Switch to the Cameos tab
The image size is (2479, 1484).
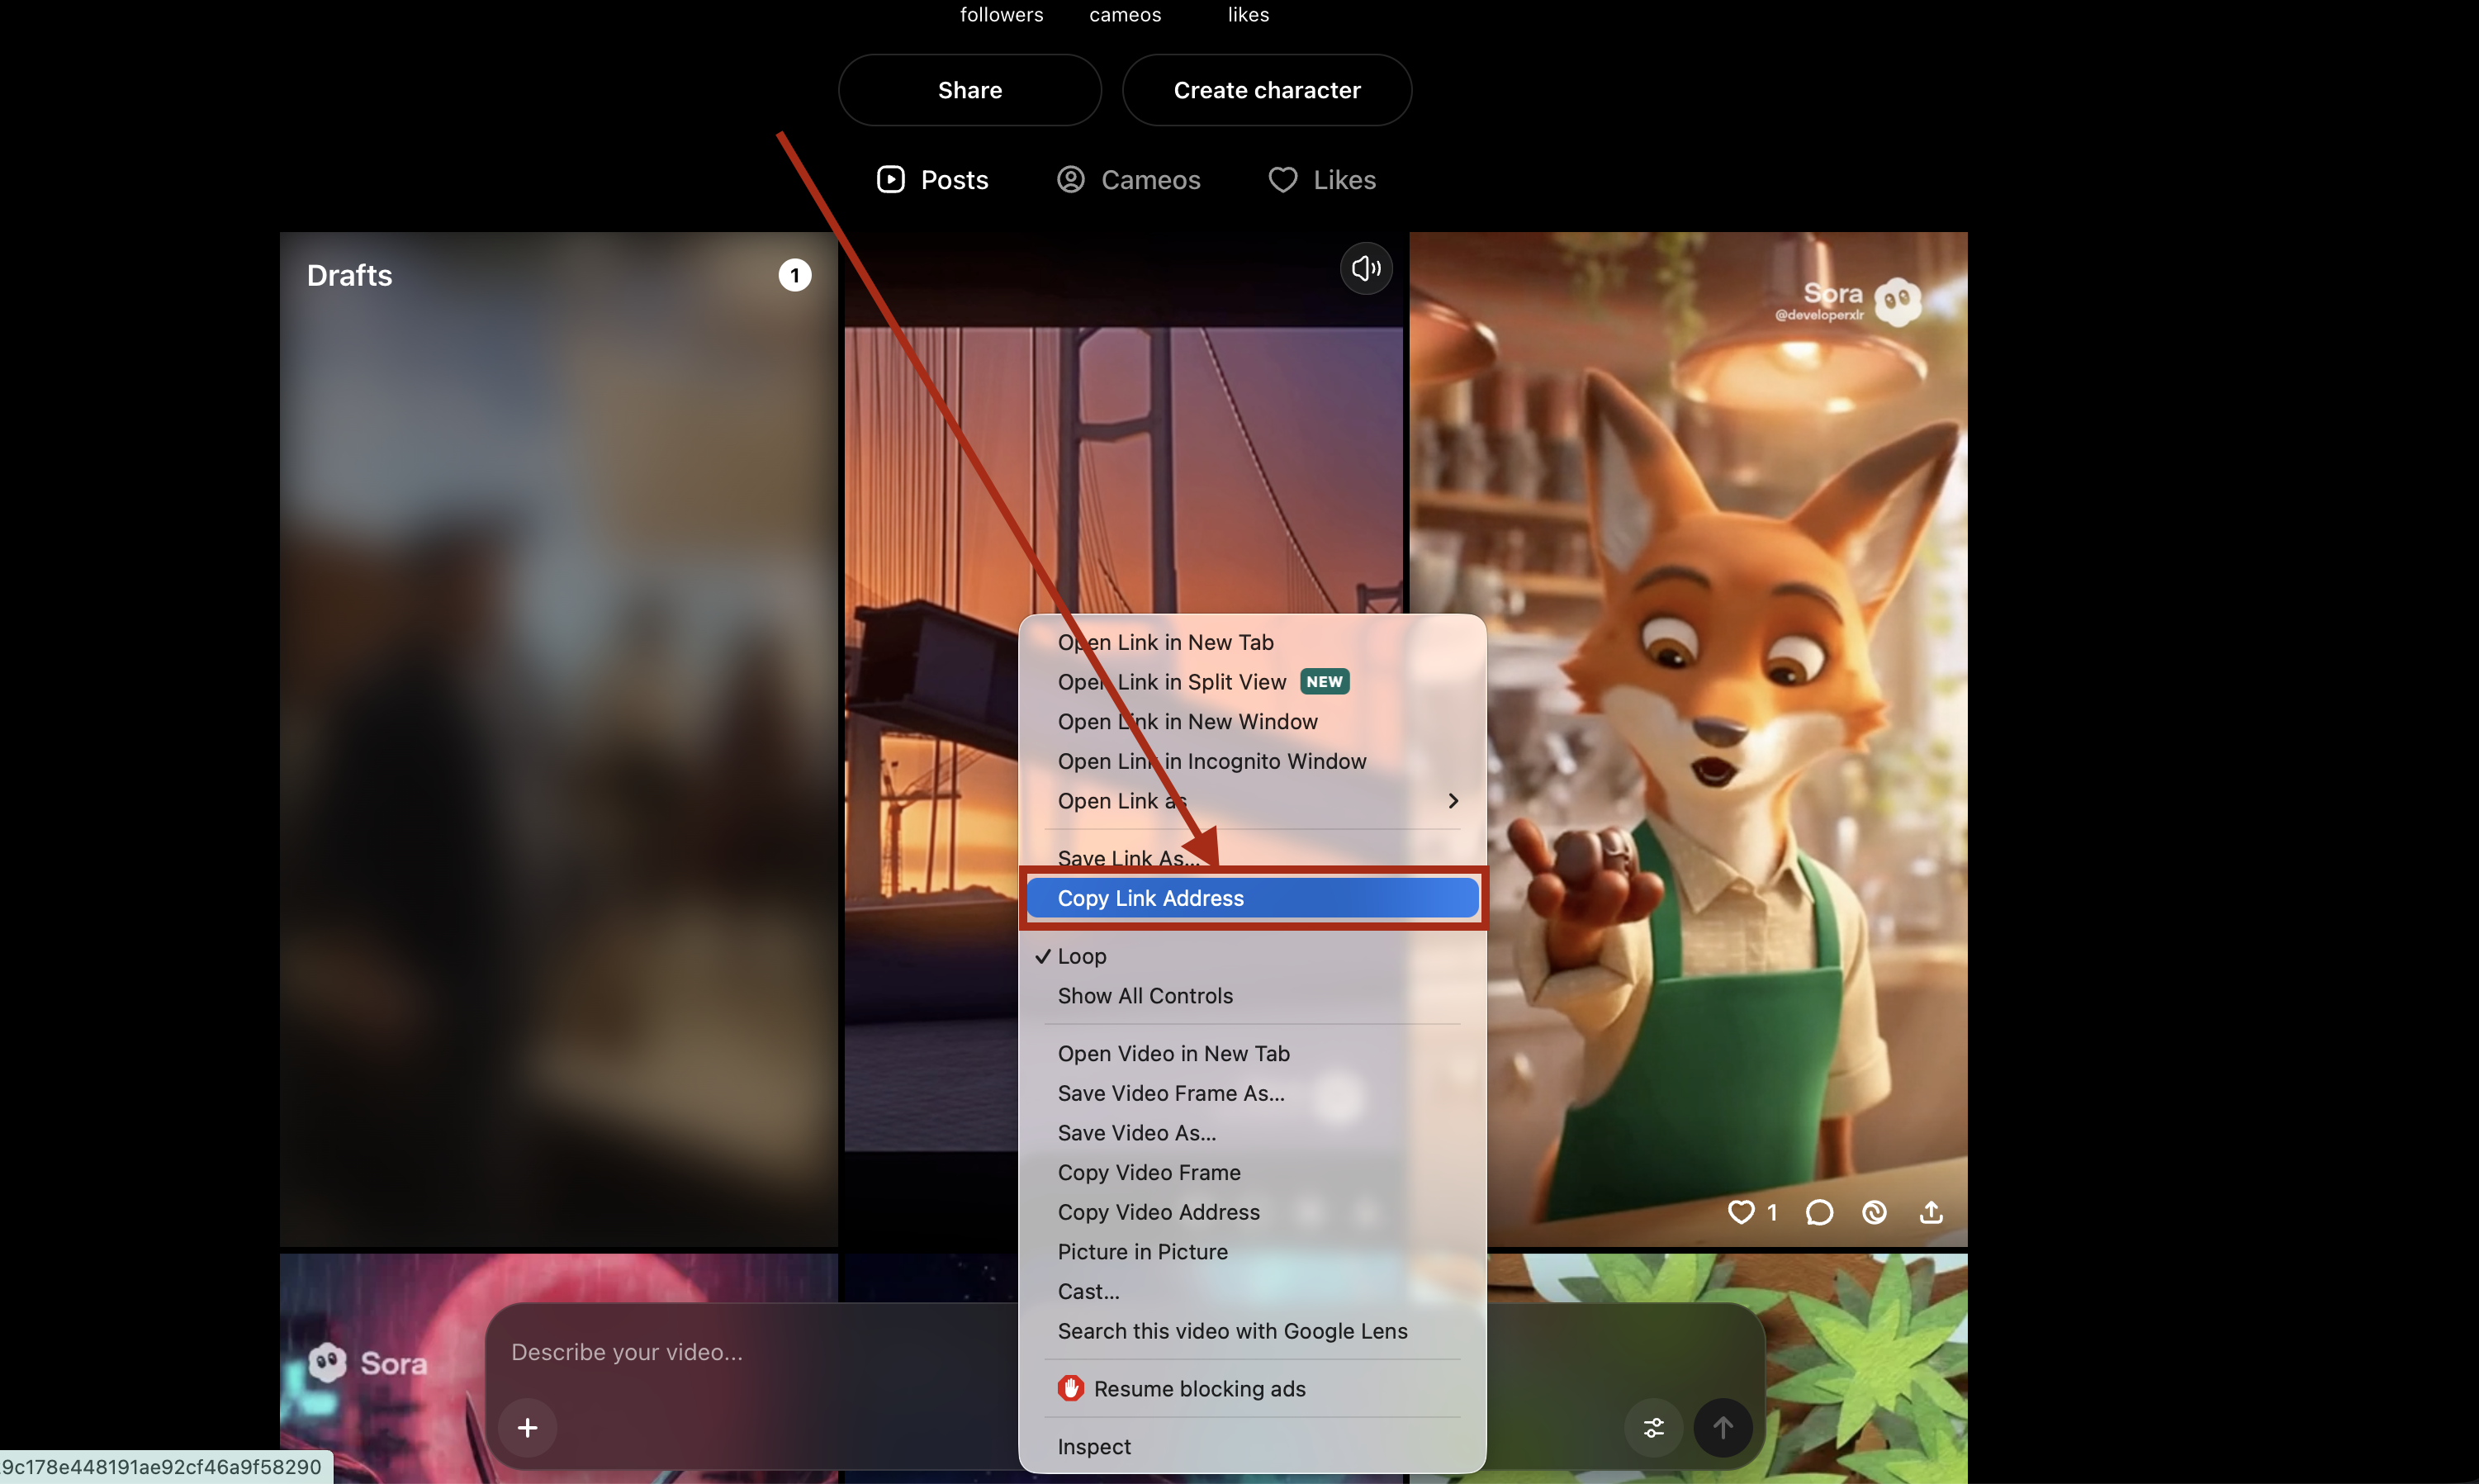click(x=1128, y=179)
